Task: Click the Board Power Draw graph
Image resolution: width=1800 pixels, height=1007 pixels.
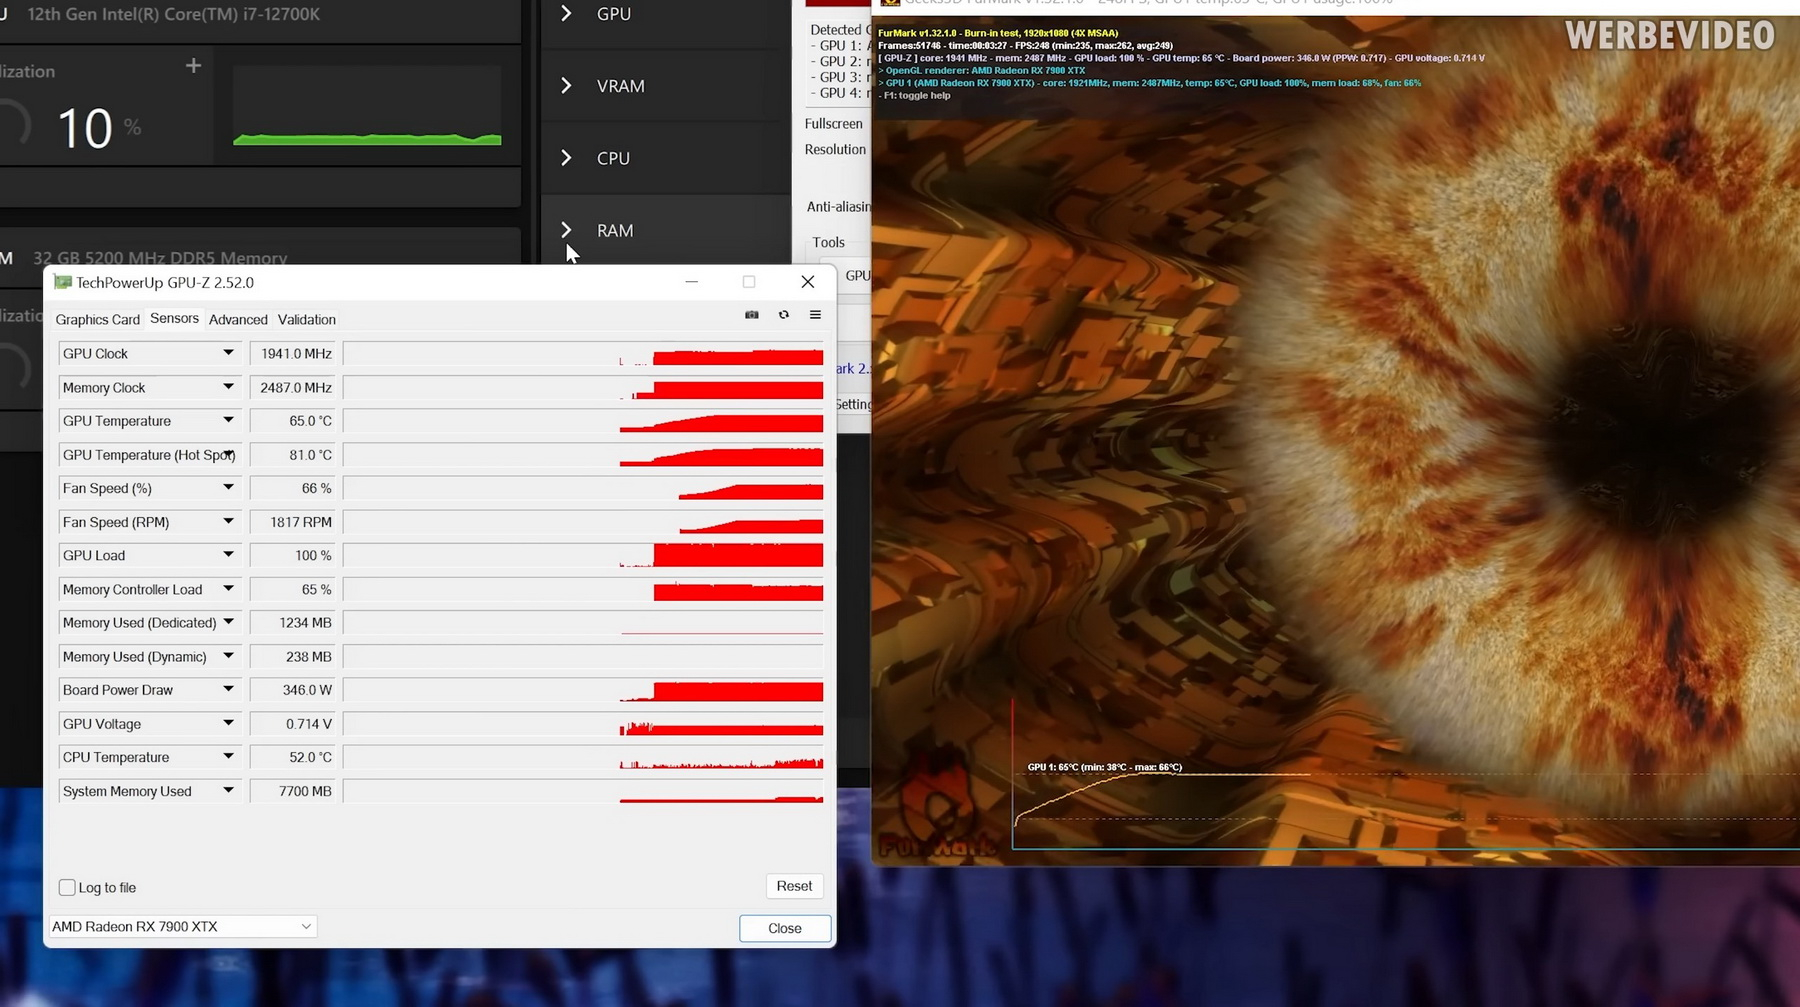Action: click(584, 690)
